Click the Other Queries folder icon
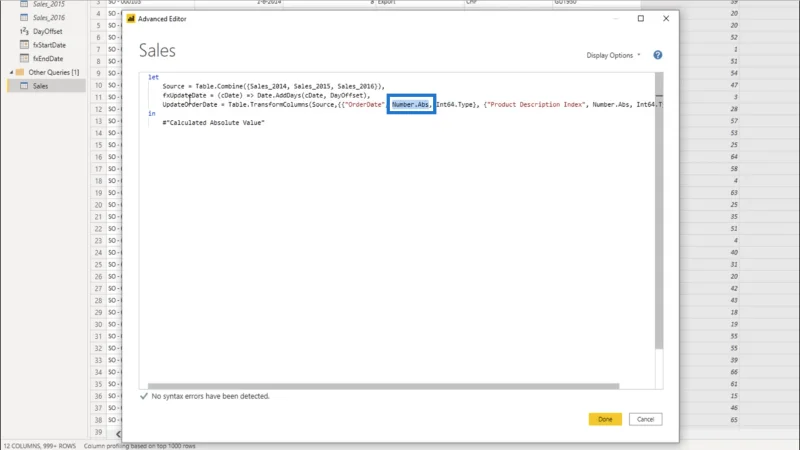 (20, 72)
